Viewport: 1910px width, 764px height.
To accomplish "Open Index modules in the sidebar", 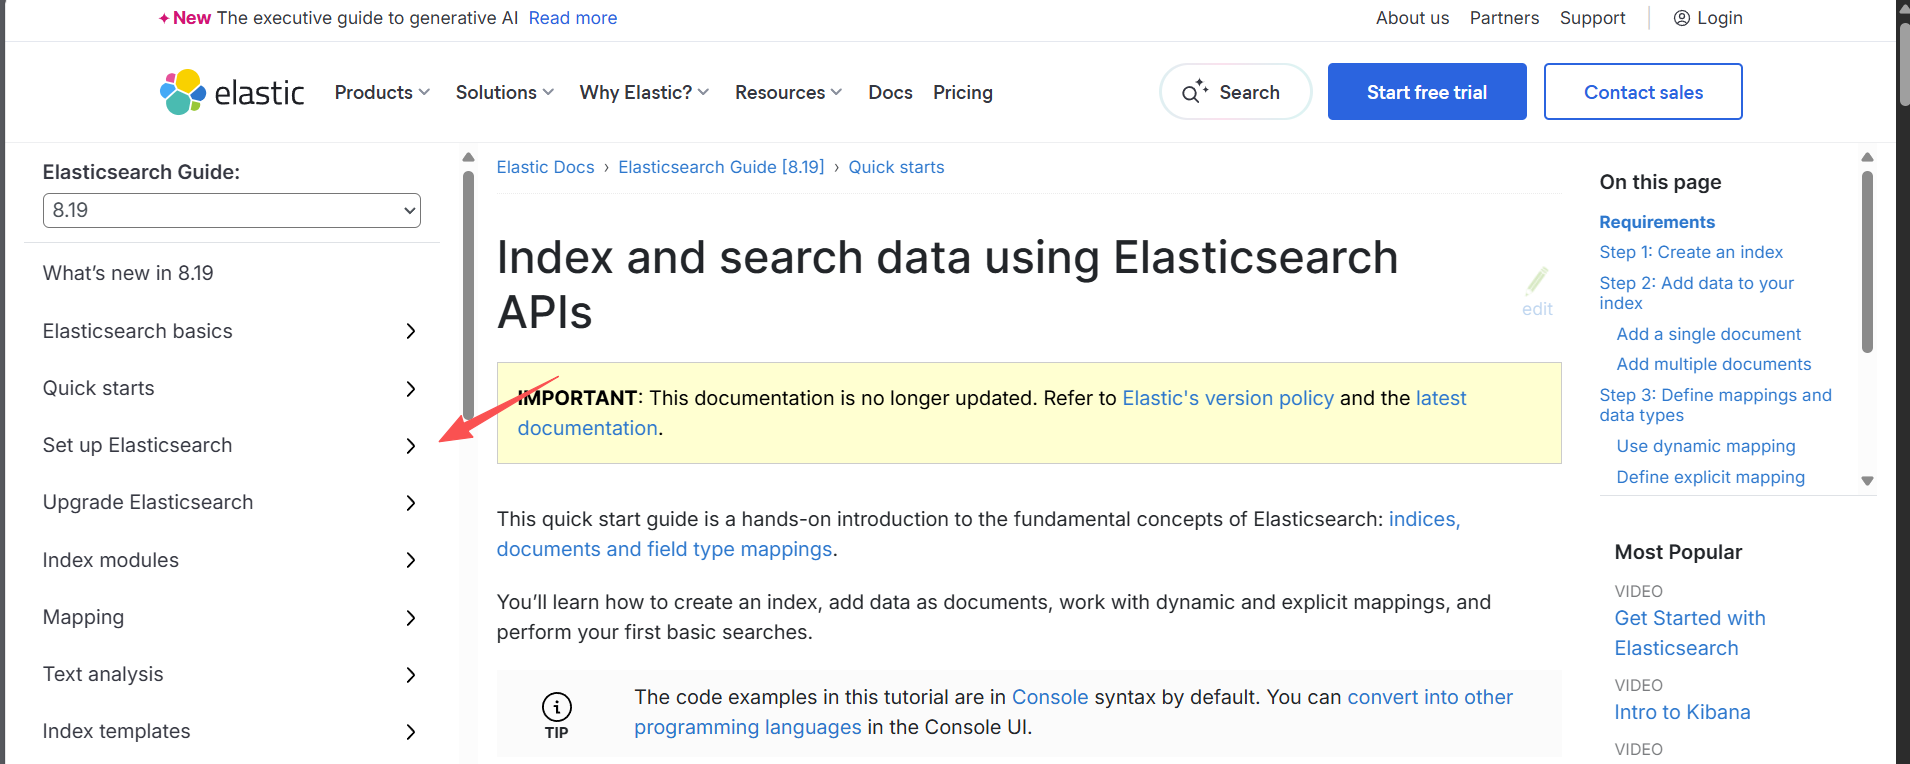I will click(111, 560).
